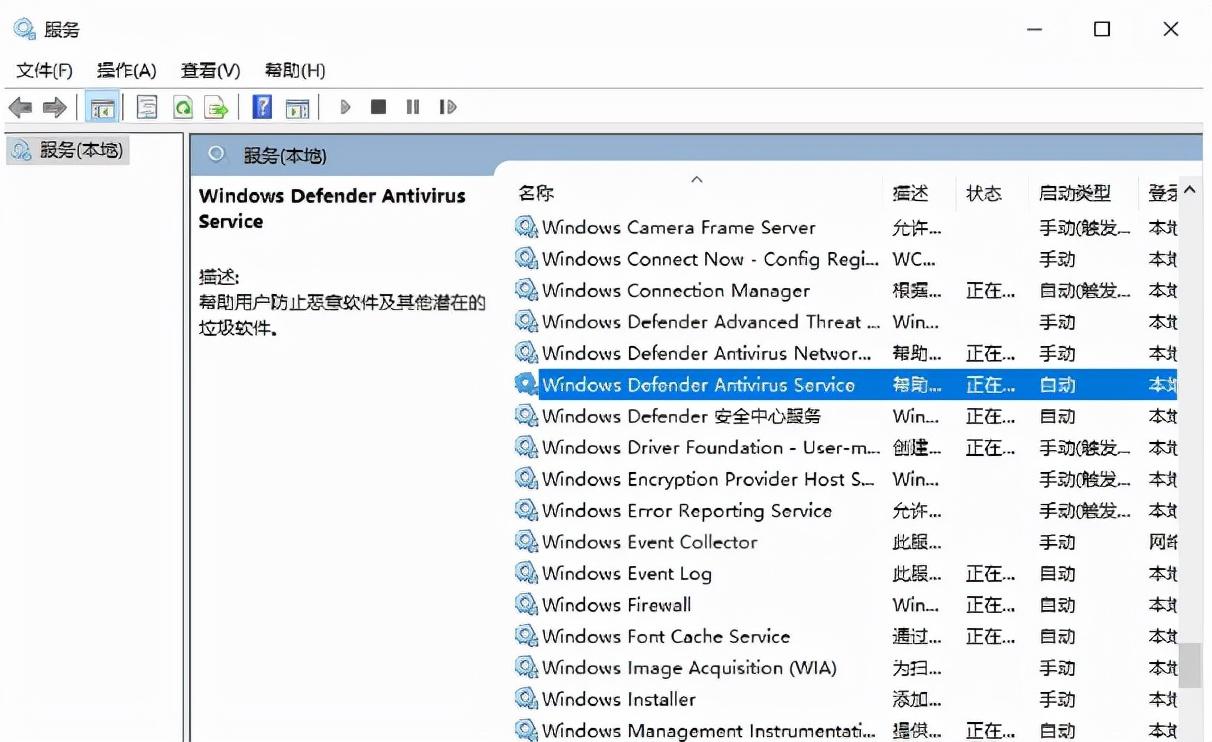Sort by the 描述 column header
This screenshot has height=742, width=1212.
[x=910, y=193]
